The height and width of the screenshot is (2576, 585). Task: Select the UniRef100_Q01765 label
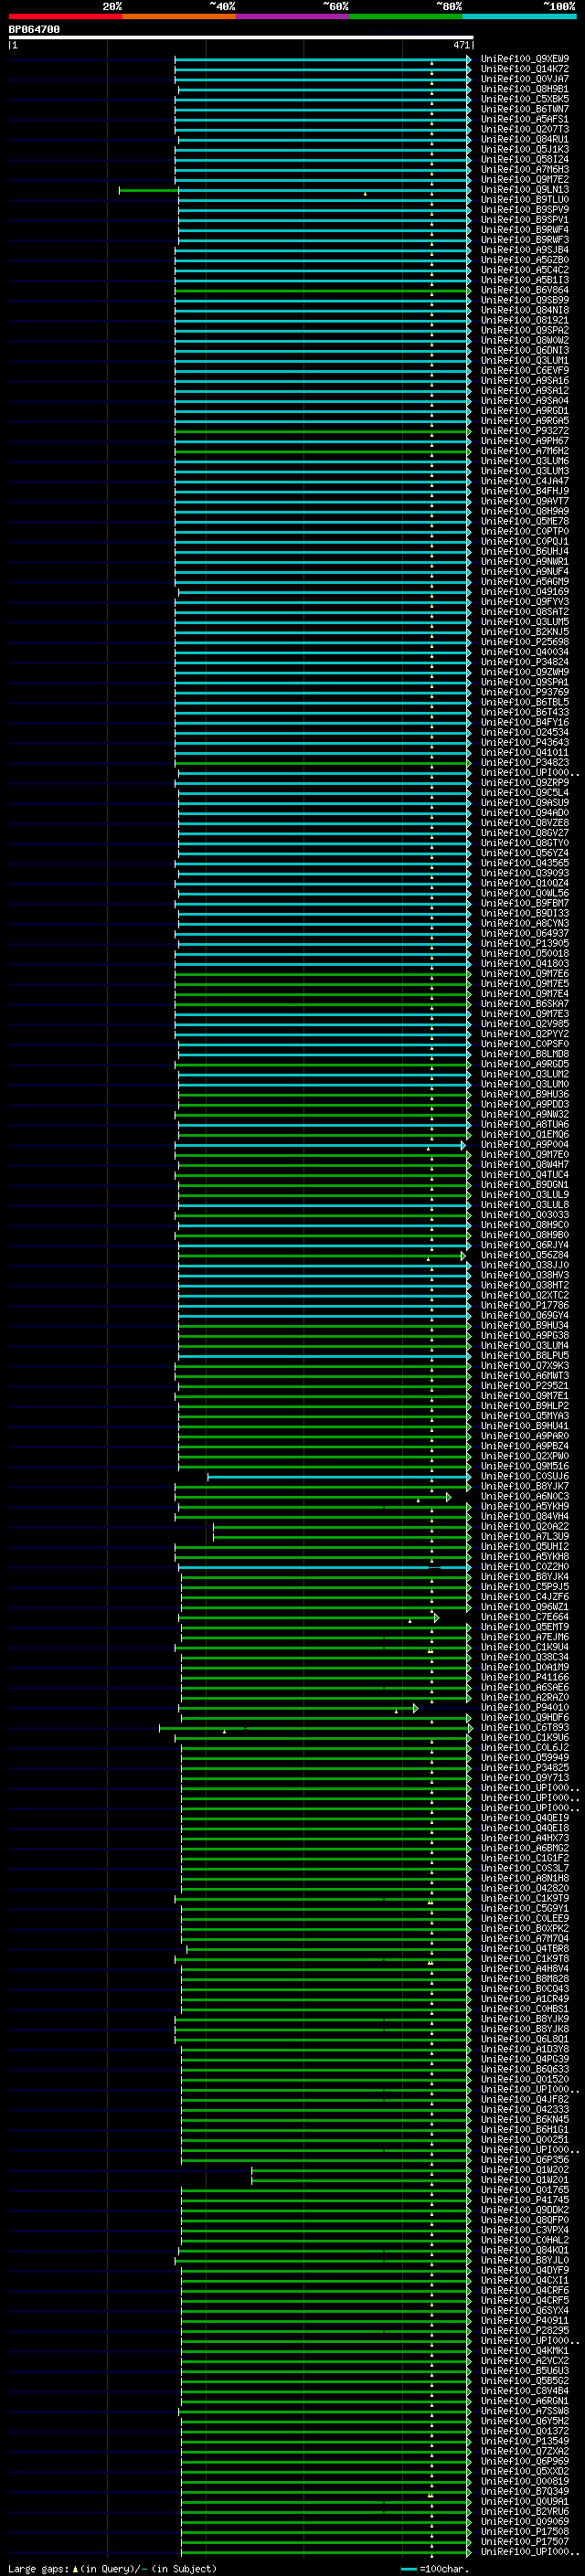[525, 2191]
